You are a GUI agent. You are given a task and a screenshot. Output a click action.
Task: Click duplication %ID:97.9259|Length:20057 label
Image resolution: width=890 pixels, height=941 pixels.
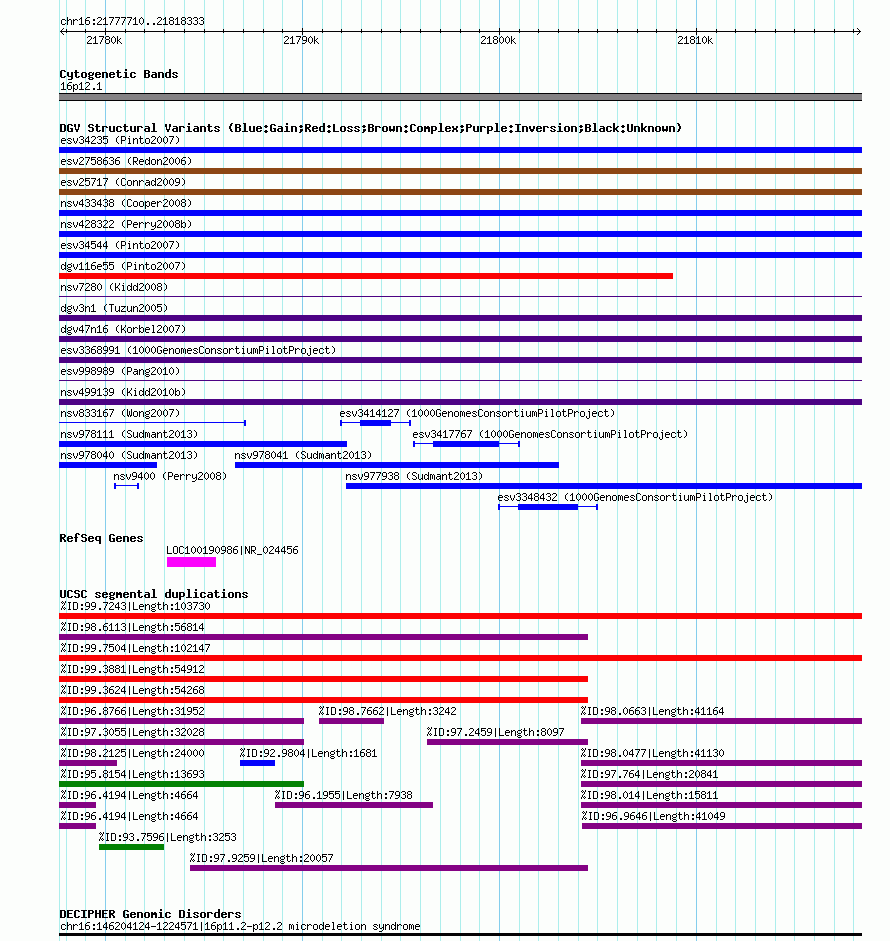click(261, 858)
